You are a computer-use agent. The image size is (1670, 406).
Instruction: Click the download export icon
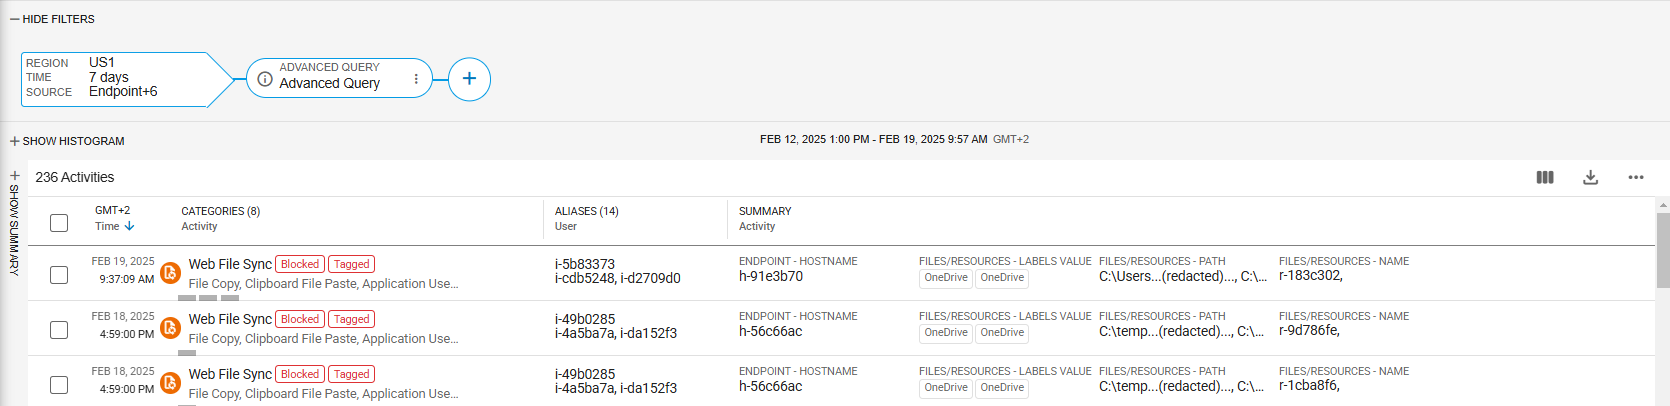[x=1590, y=178]
